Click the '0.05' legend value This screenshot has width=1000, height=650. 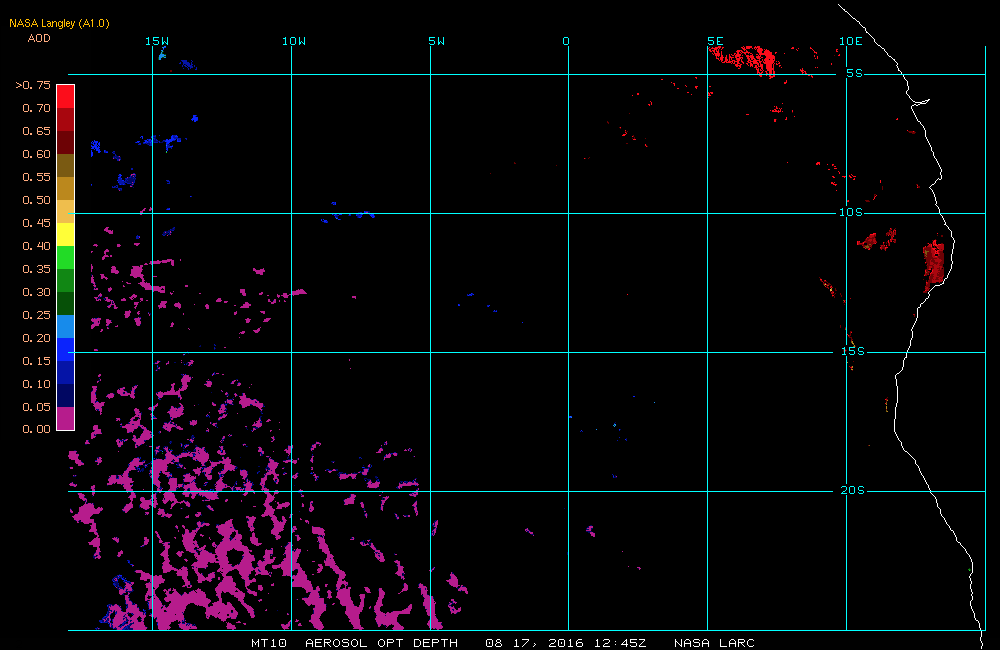(x=36, y=407)
